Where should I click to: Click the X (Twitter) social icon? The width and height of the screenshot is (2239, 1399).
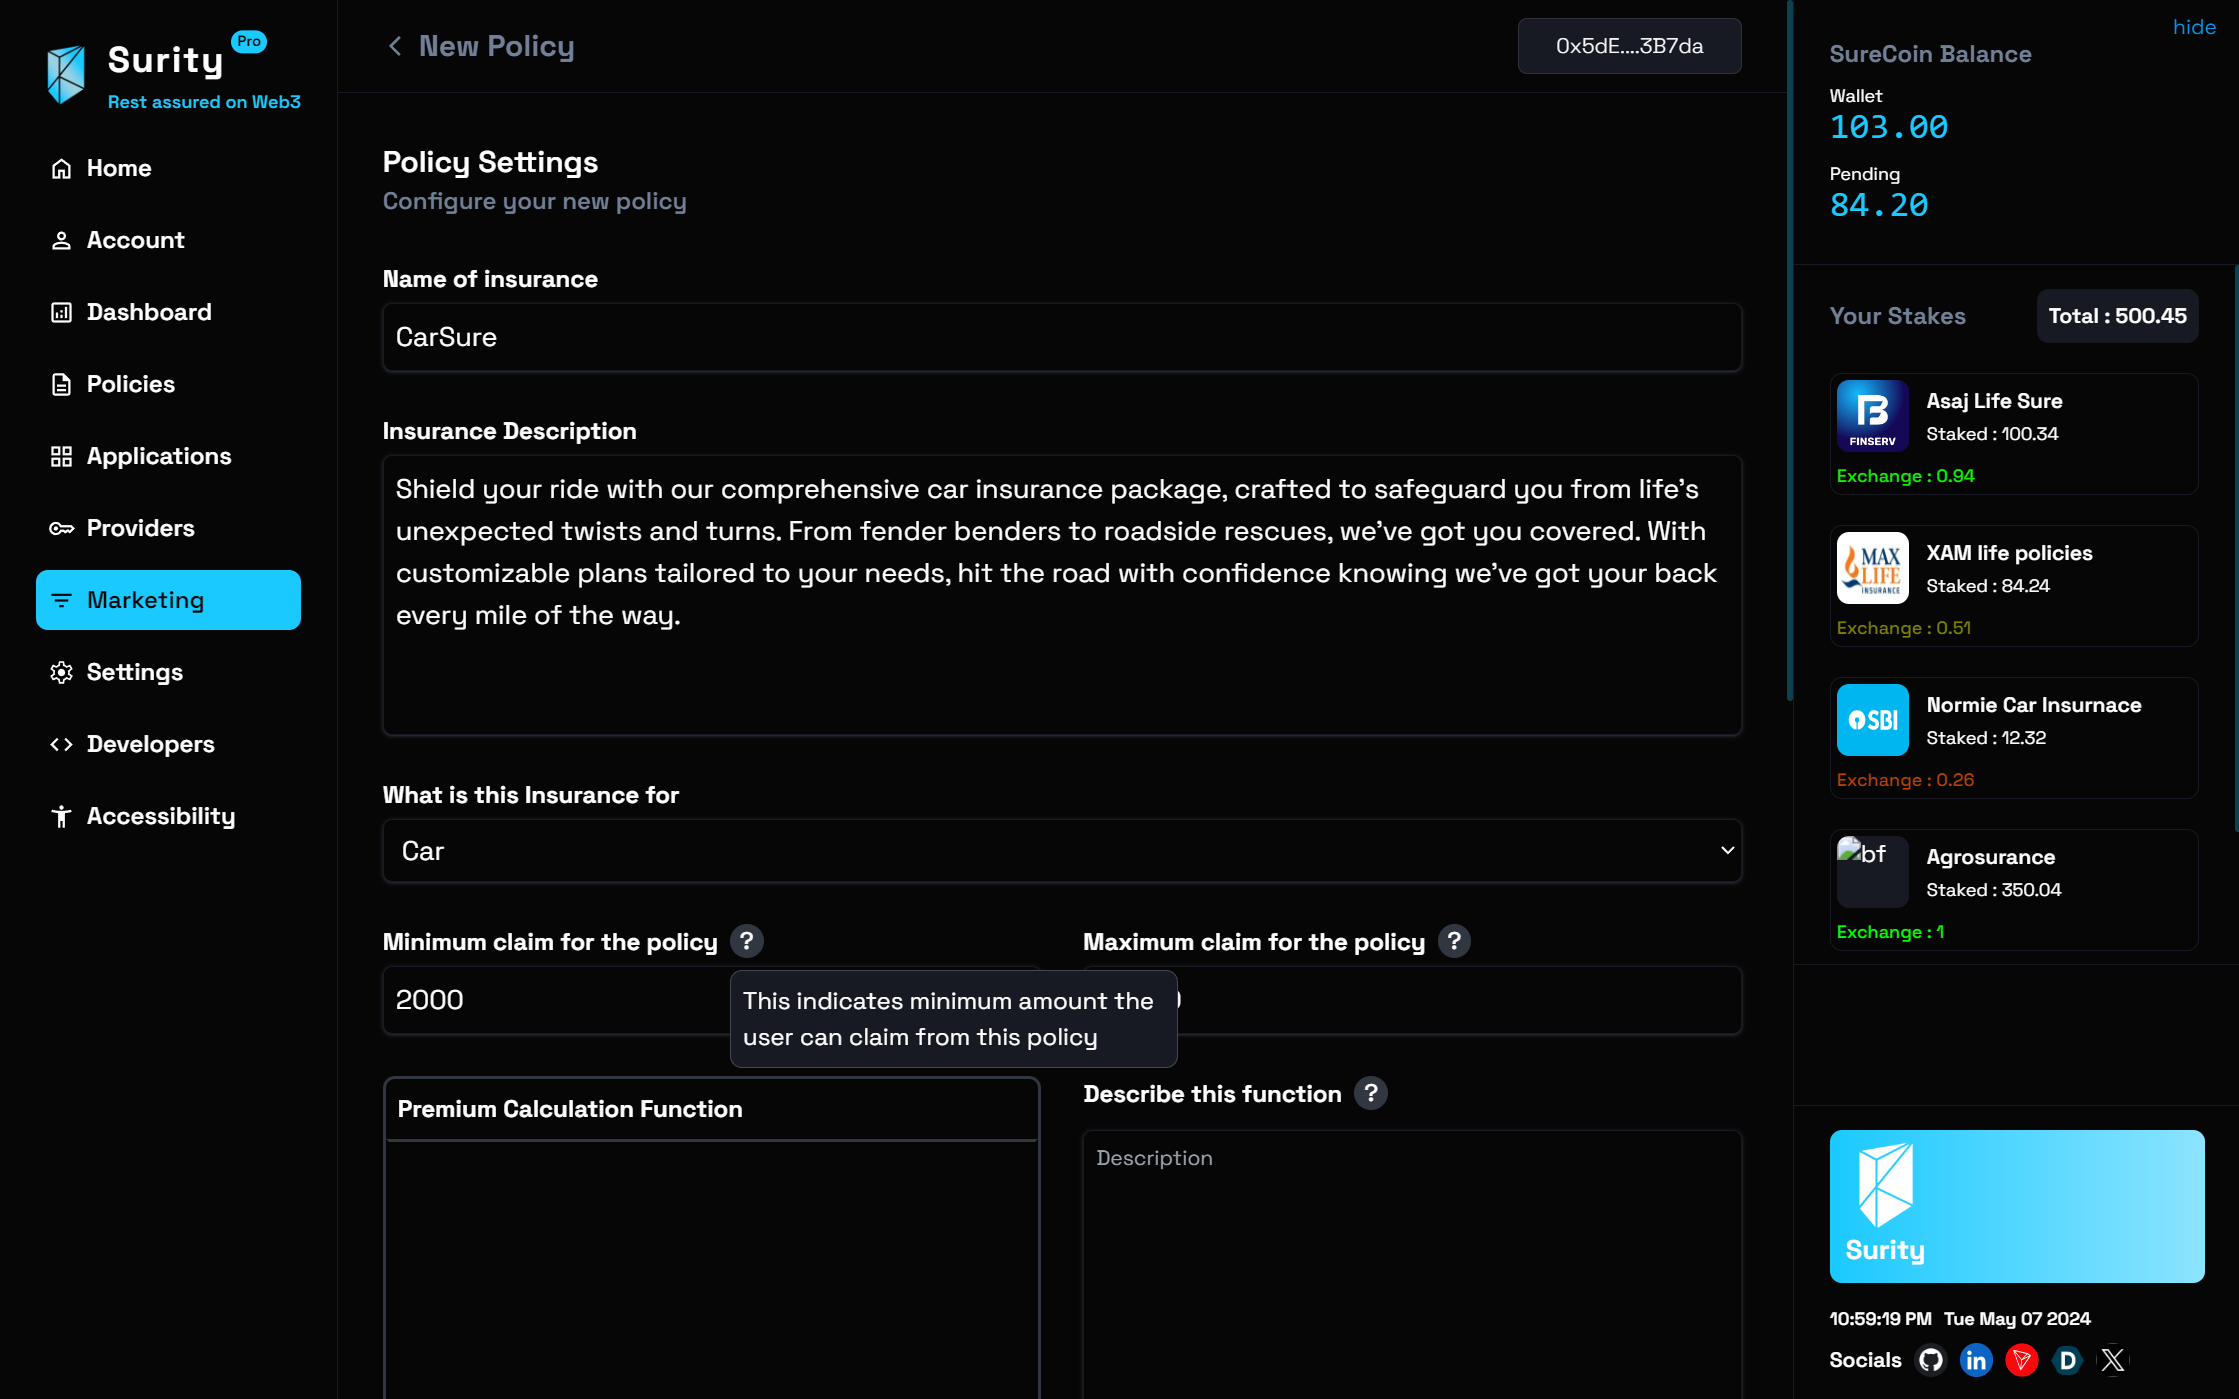2113,1360
